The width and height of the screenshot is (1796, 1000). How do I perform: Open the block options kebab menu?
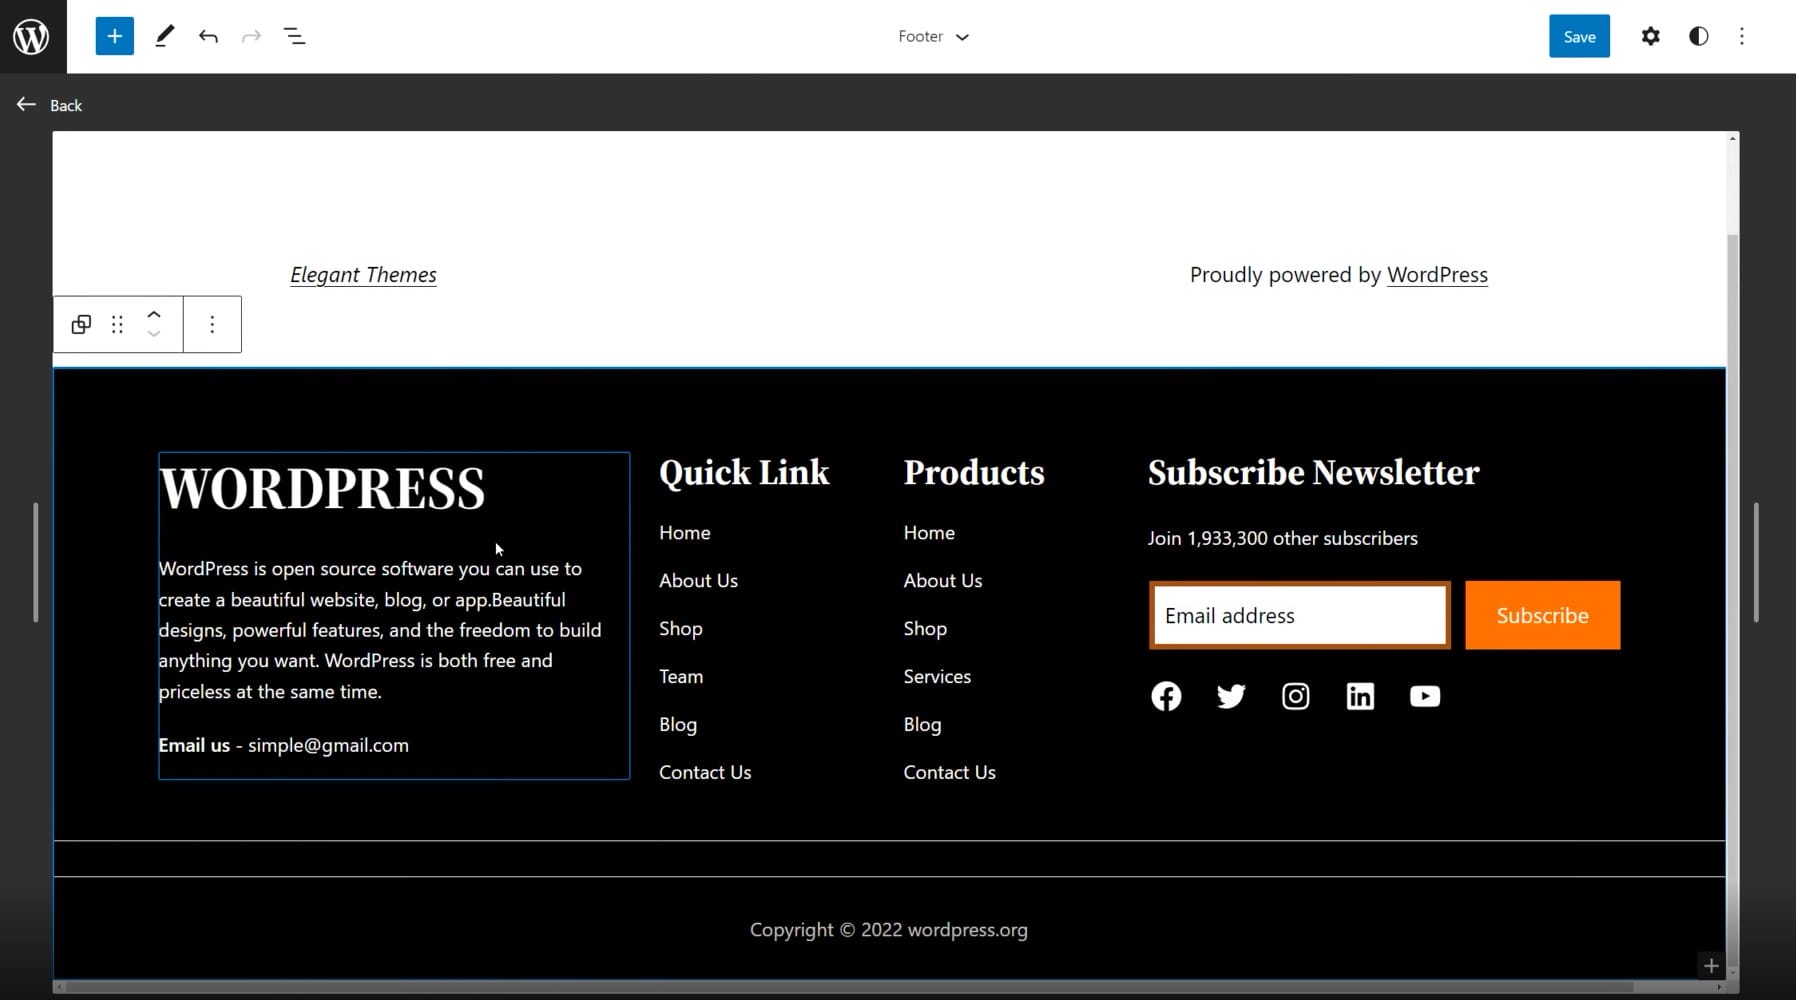pyautogui.click(x=212, y=324)
